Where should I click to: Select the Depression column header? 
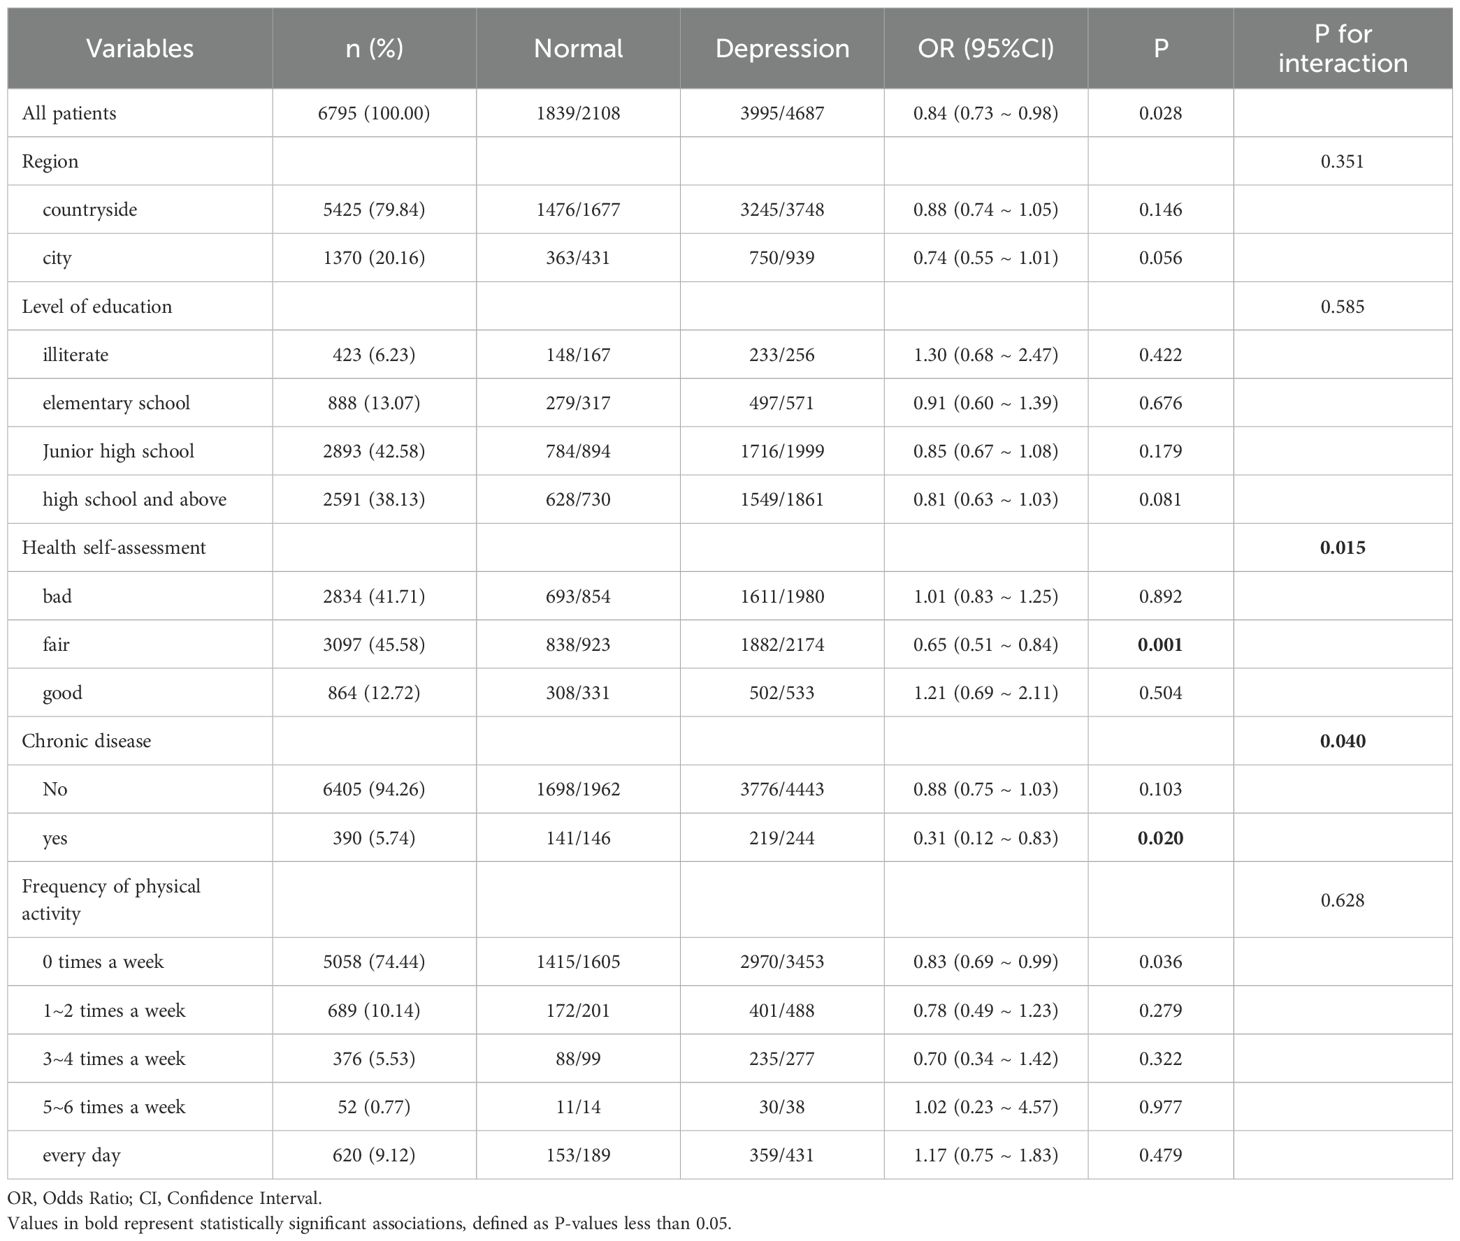tap(782, 48)
